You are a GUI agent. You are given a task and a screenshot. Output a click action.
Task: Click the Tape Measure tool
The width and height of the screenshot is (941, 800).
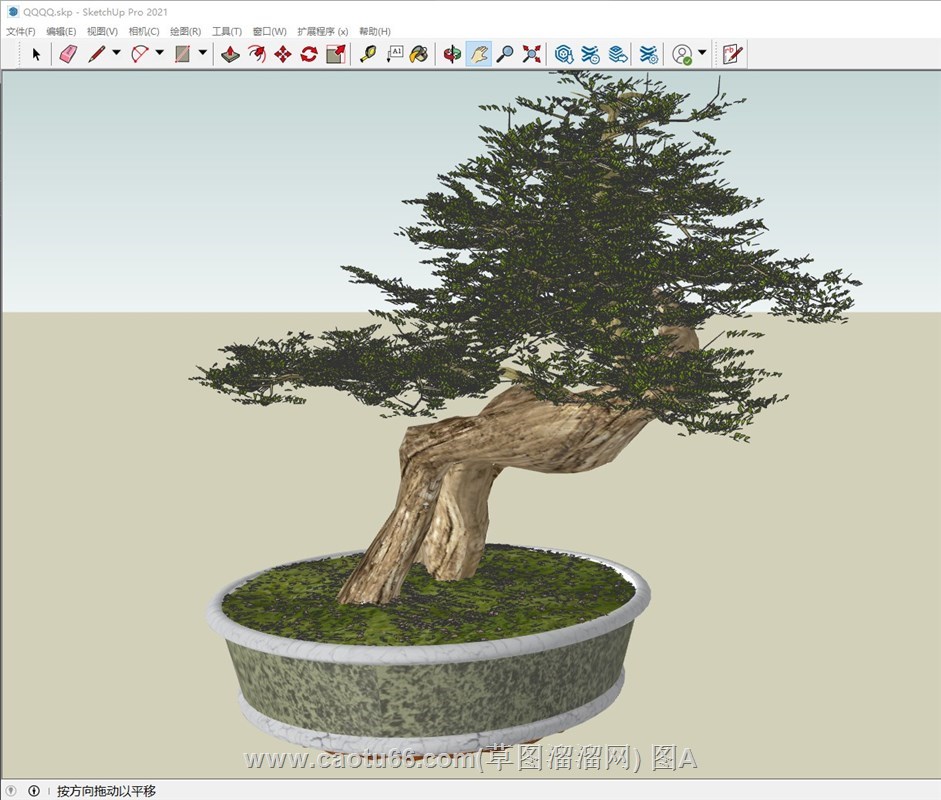tap(368, 54)
